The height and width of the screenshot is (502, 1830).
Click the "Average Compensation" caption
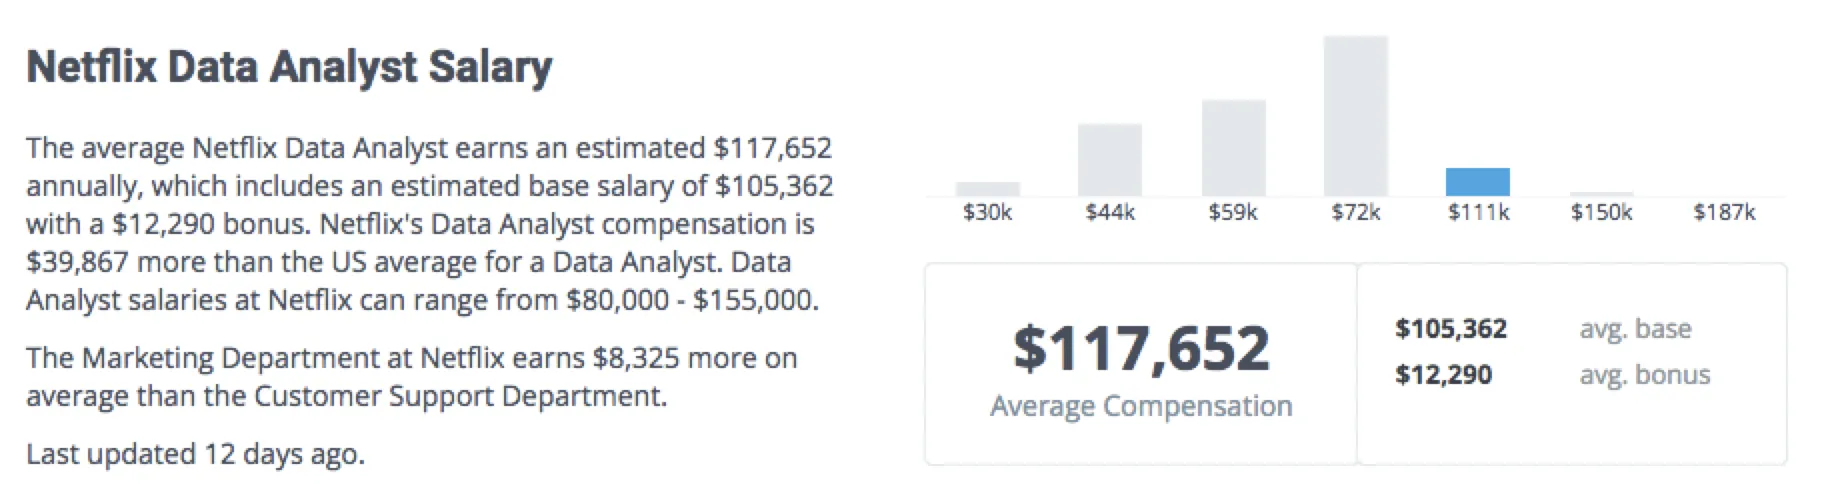(x=1141, y=406)
